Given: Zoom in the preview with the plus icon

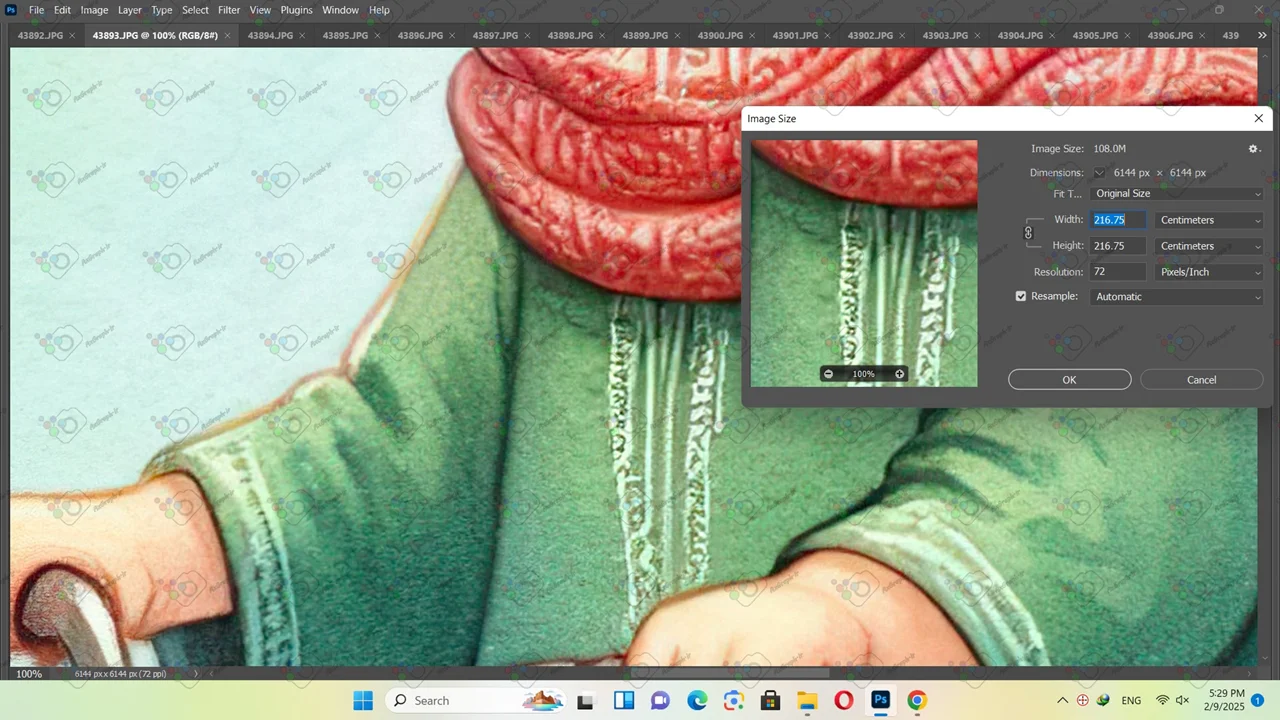Looking at the screenshot, I should [899, 374].
